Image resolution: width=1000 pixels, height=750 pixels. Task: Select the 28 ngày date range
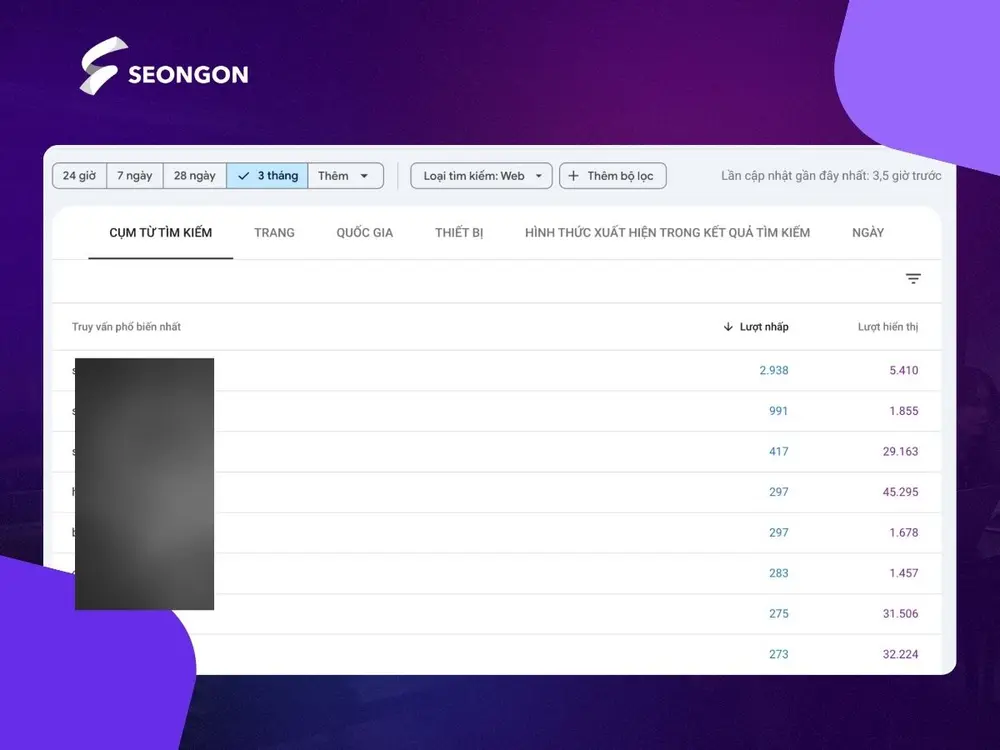pyautogui.click(x=195, y=176)
